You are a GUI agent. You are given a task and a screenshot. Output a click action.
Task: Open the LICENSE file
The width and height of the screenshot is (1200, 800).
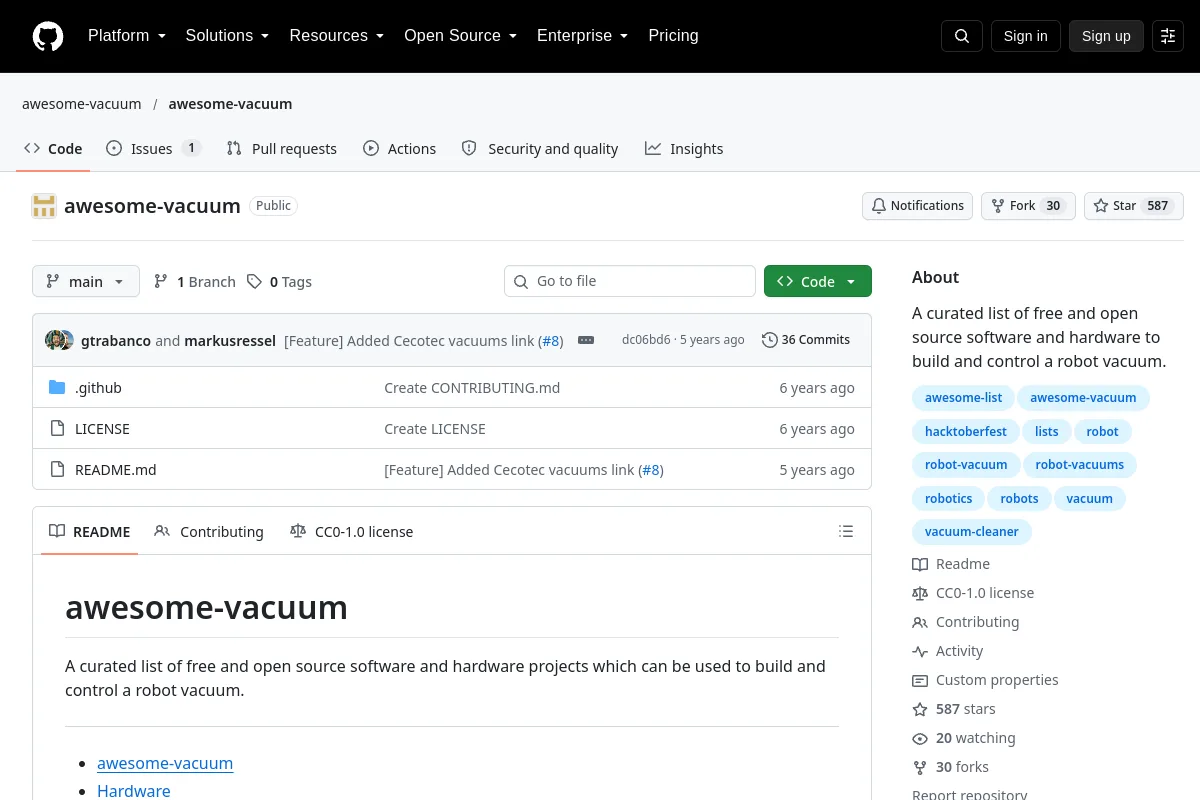(102, 429)
